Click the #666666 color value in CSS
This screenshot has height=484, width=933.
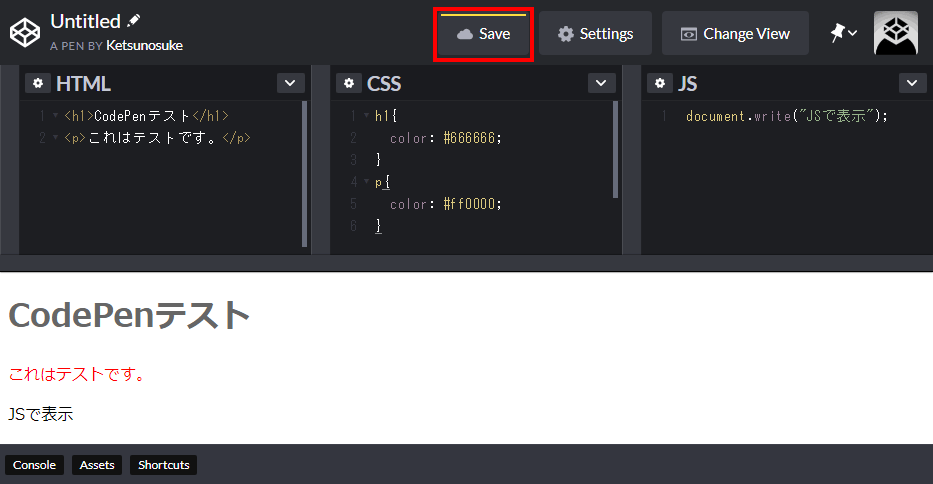[469, 138]
